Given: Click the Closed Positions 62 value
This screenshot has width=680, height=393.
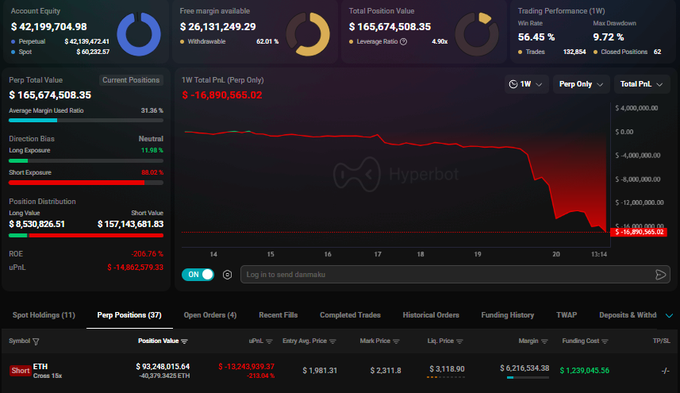Looking at the screenshot, I should point(657,52).
